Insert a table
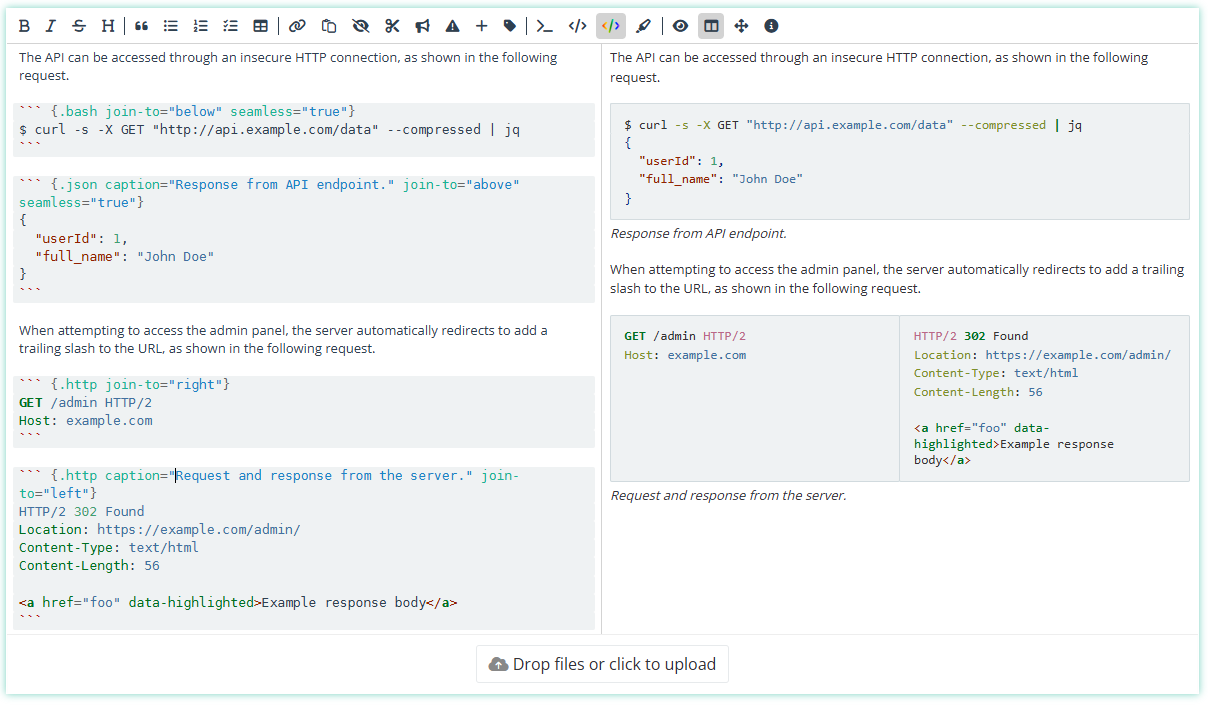1208x705 pixels. point(260,26)
